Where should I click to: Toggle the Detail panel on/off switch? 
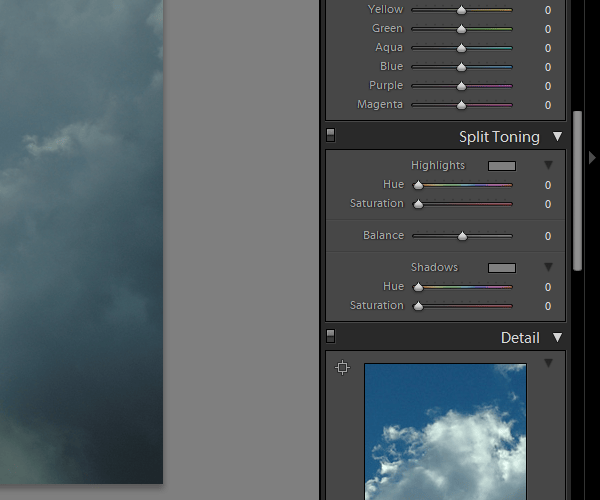(x=331, y=337)
